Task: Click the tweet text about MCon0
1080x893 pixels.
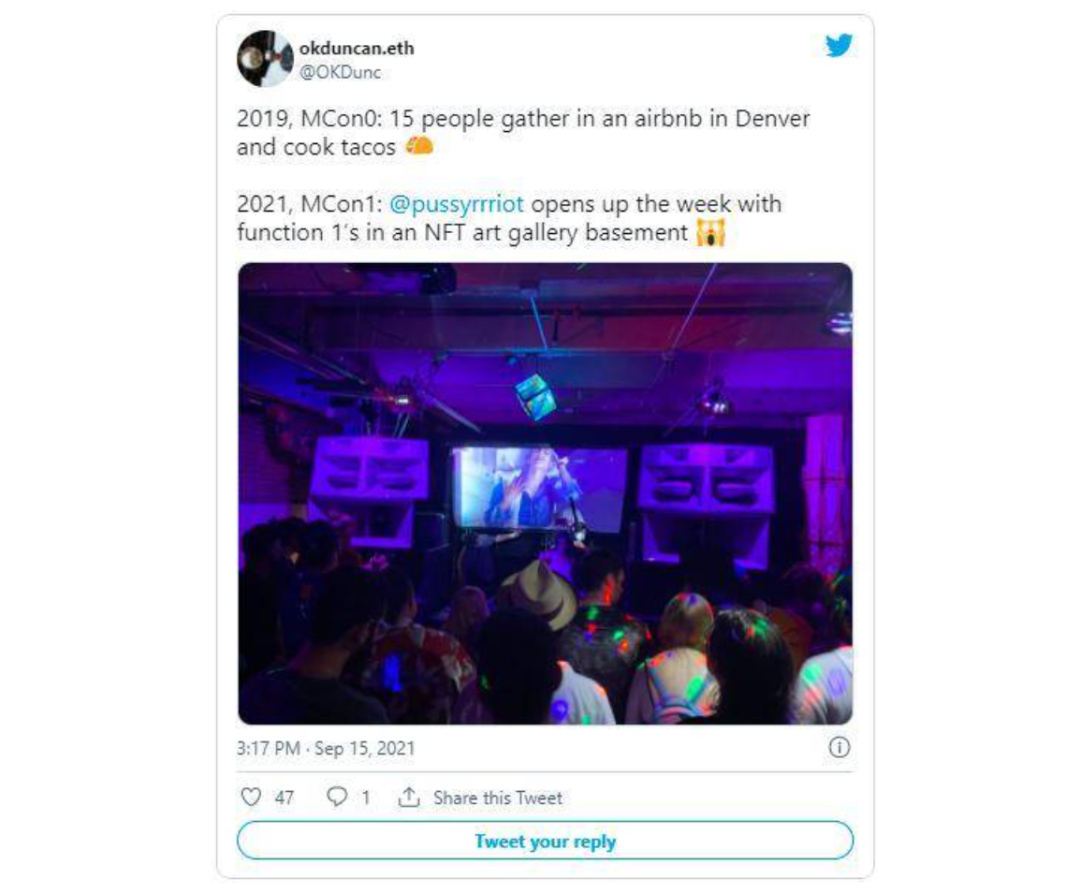Action: (x=523, y=132)
